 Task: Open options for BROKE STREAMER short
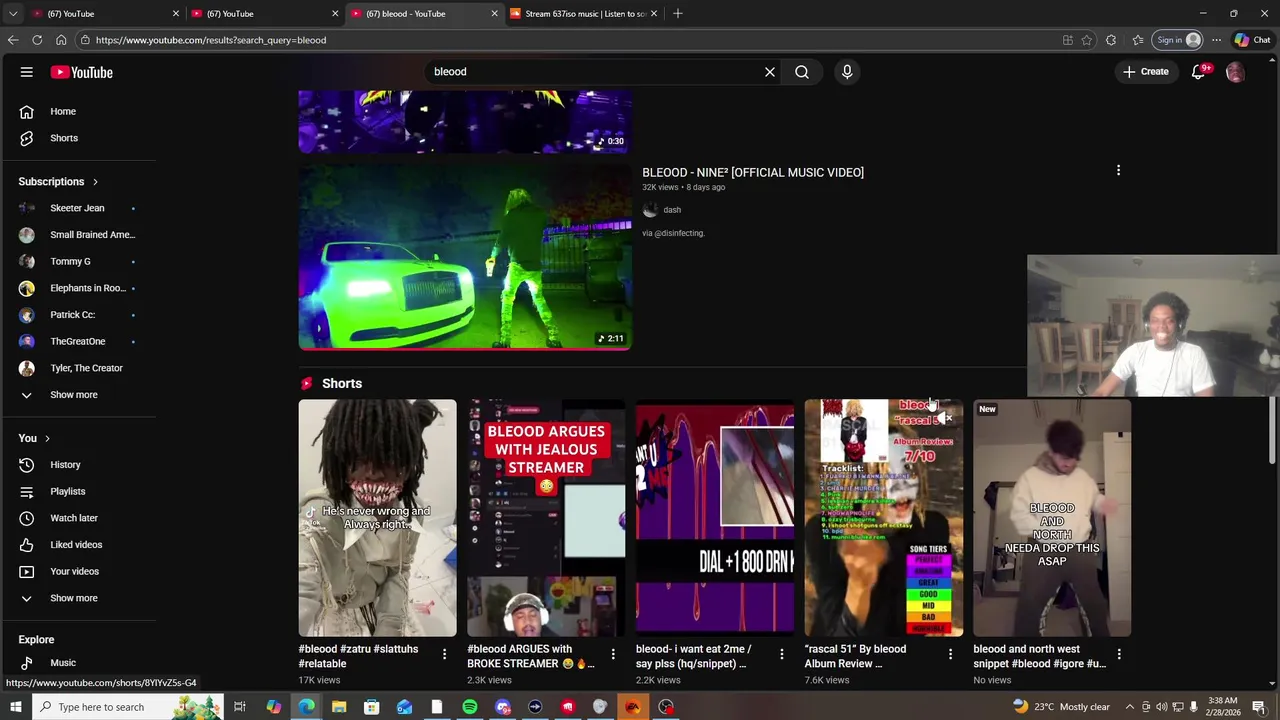click(x=613, y=654)
